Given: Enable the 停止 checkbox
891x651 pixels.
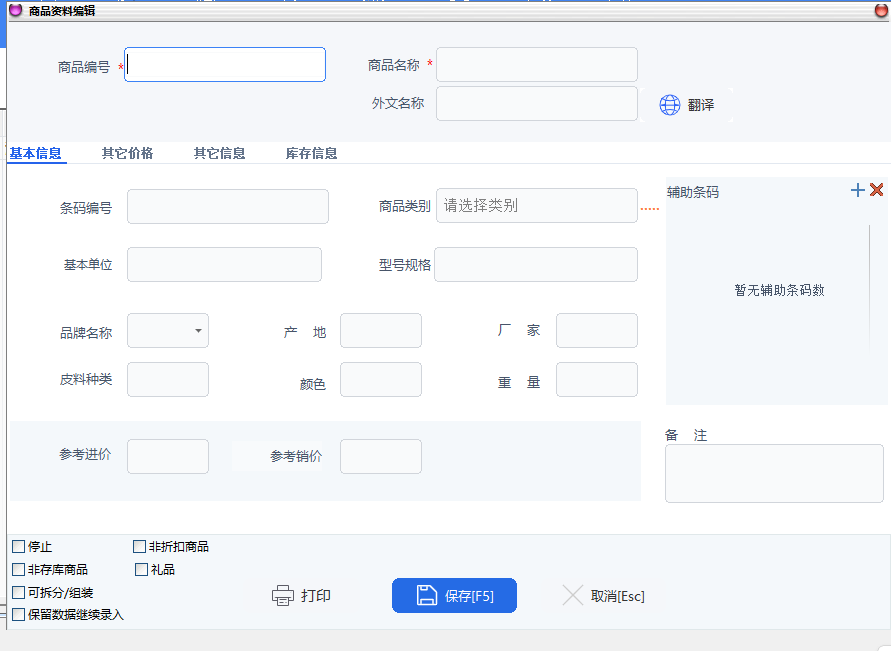Looking at the screenshot, I should coord(19,547).
